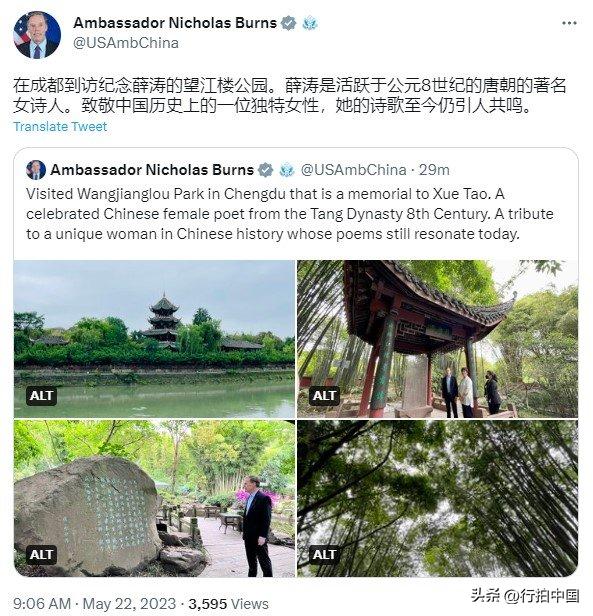This screenshot has width=593, height=616.
Task: Open the bamboo canopy photo
Action: [x=437, y=498]
